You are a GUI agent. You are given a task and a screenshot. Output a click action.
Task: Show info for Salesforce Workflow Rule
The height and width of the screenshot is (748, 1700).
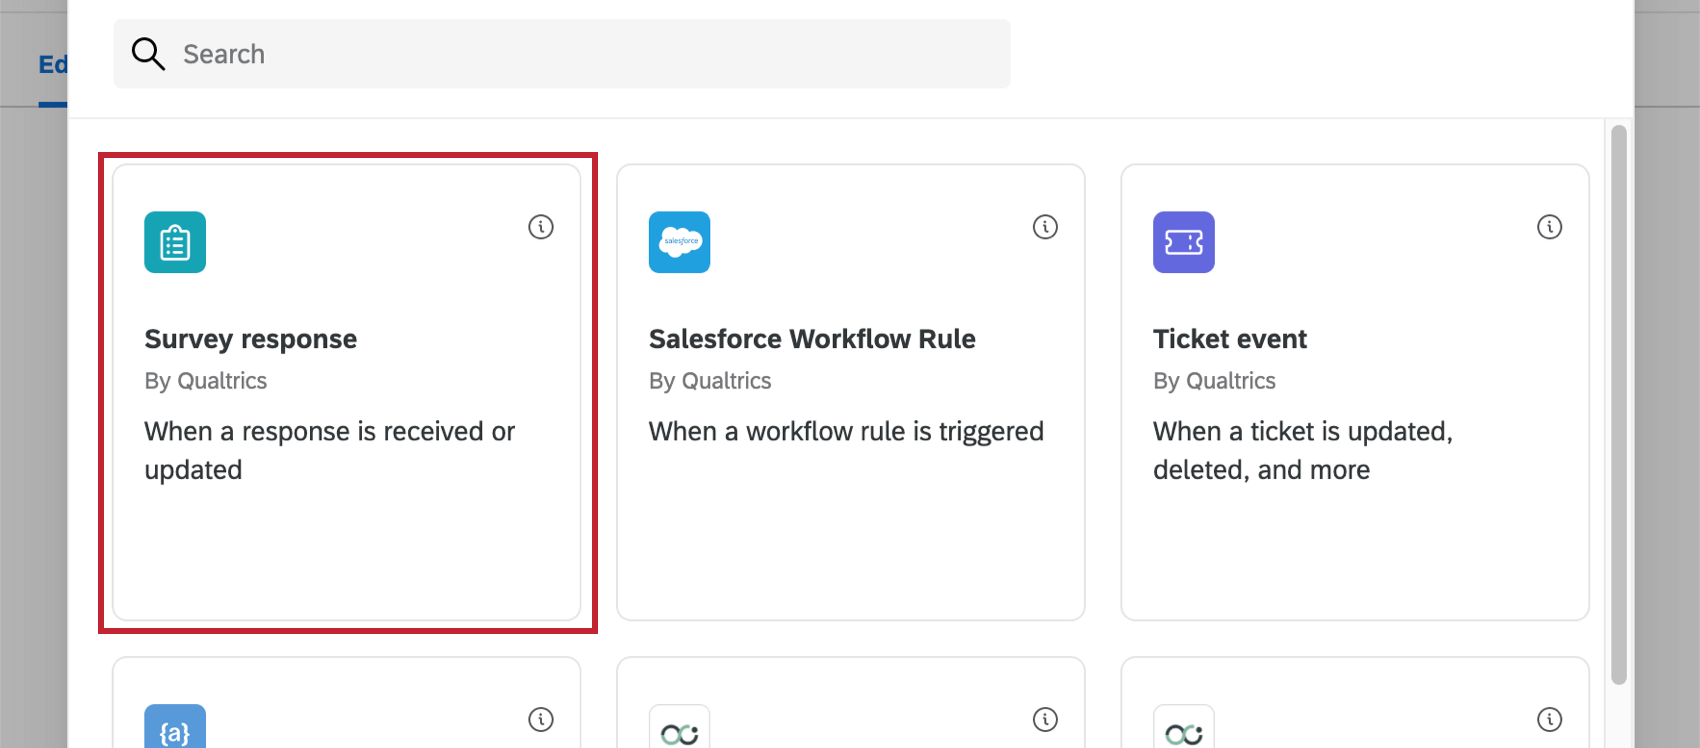click(x=1045, y=227)
